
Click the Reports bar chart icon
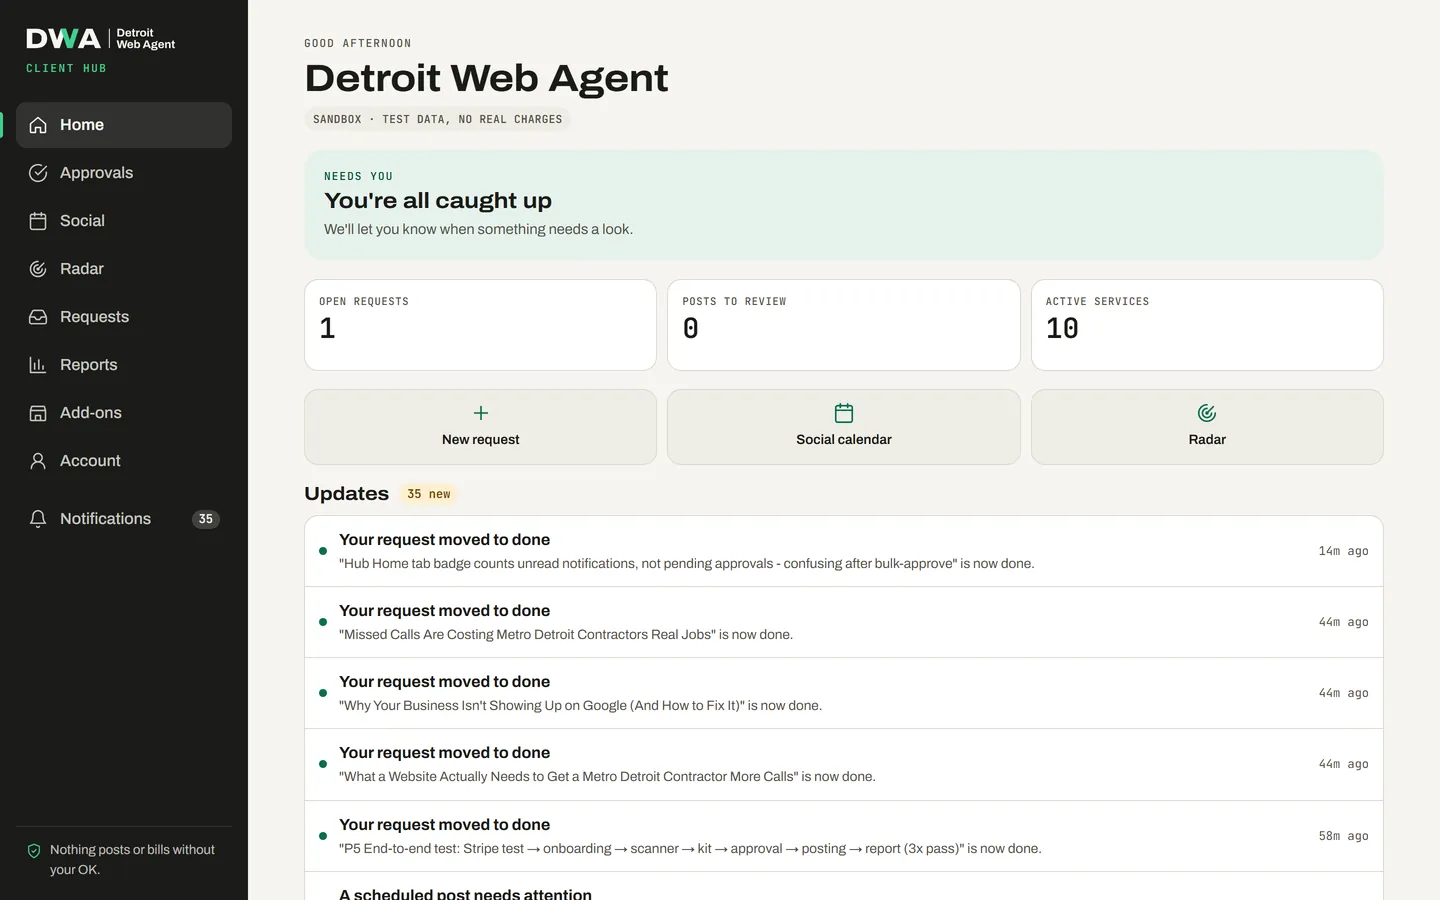(38, 365)
